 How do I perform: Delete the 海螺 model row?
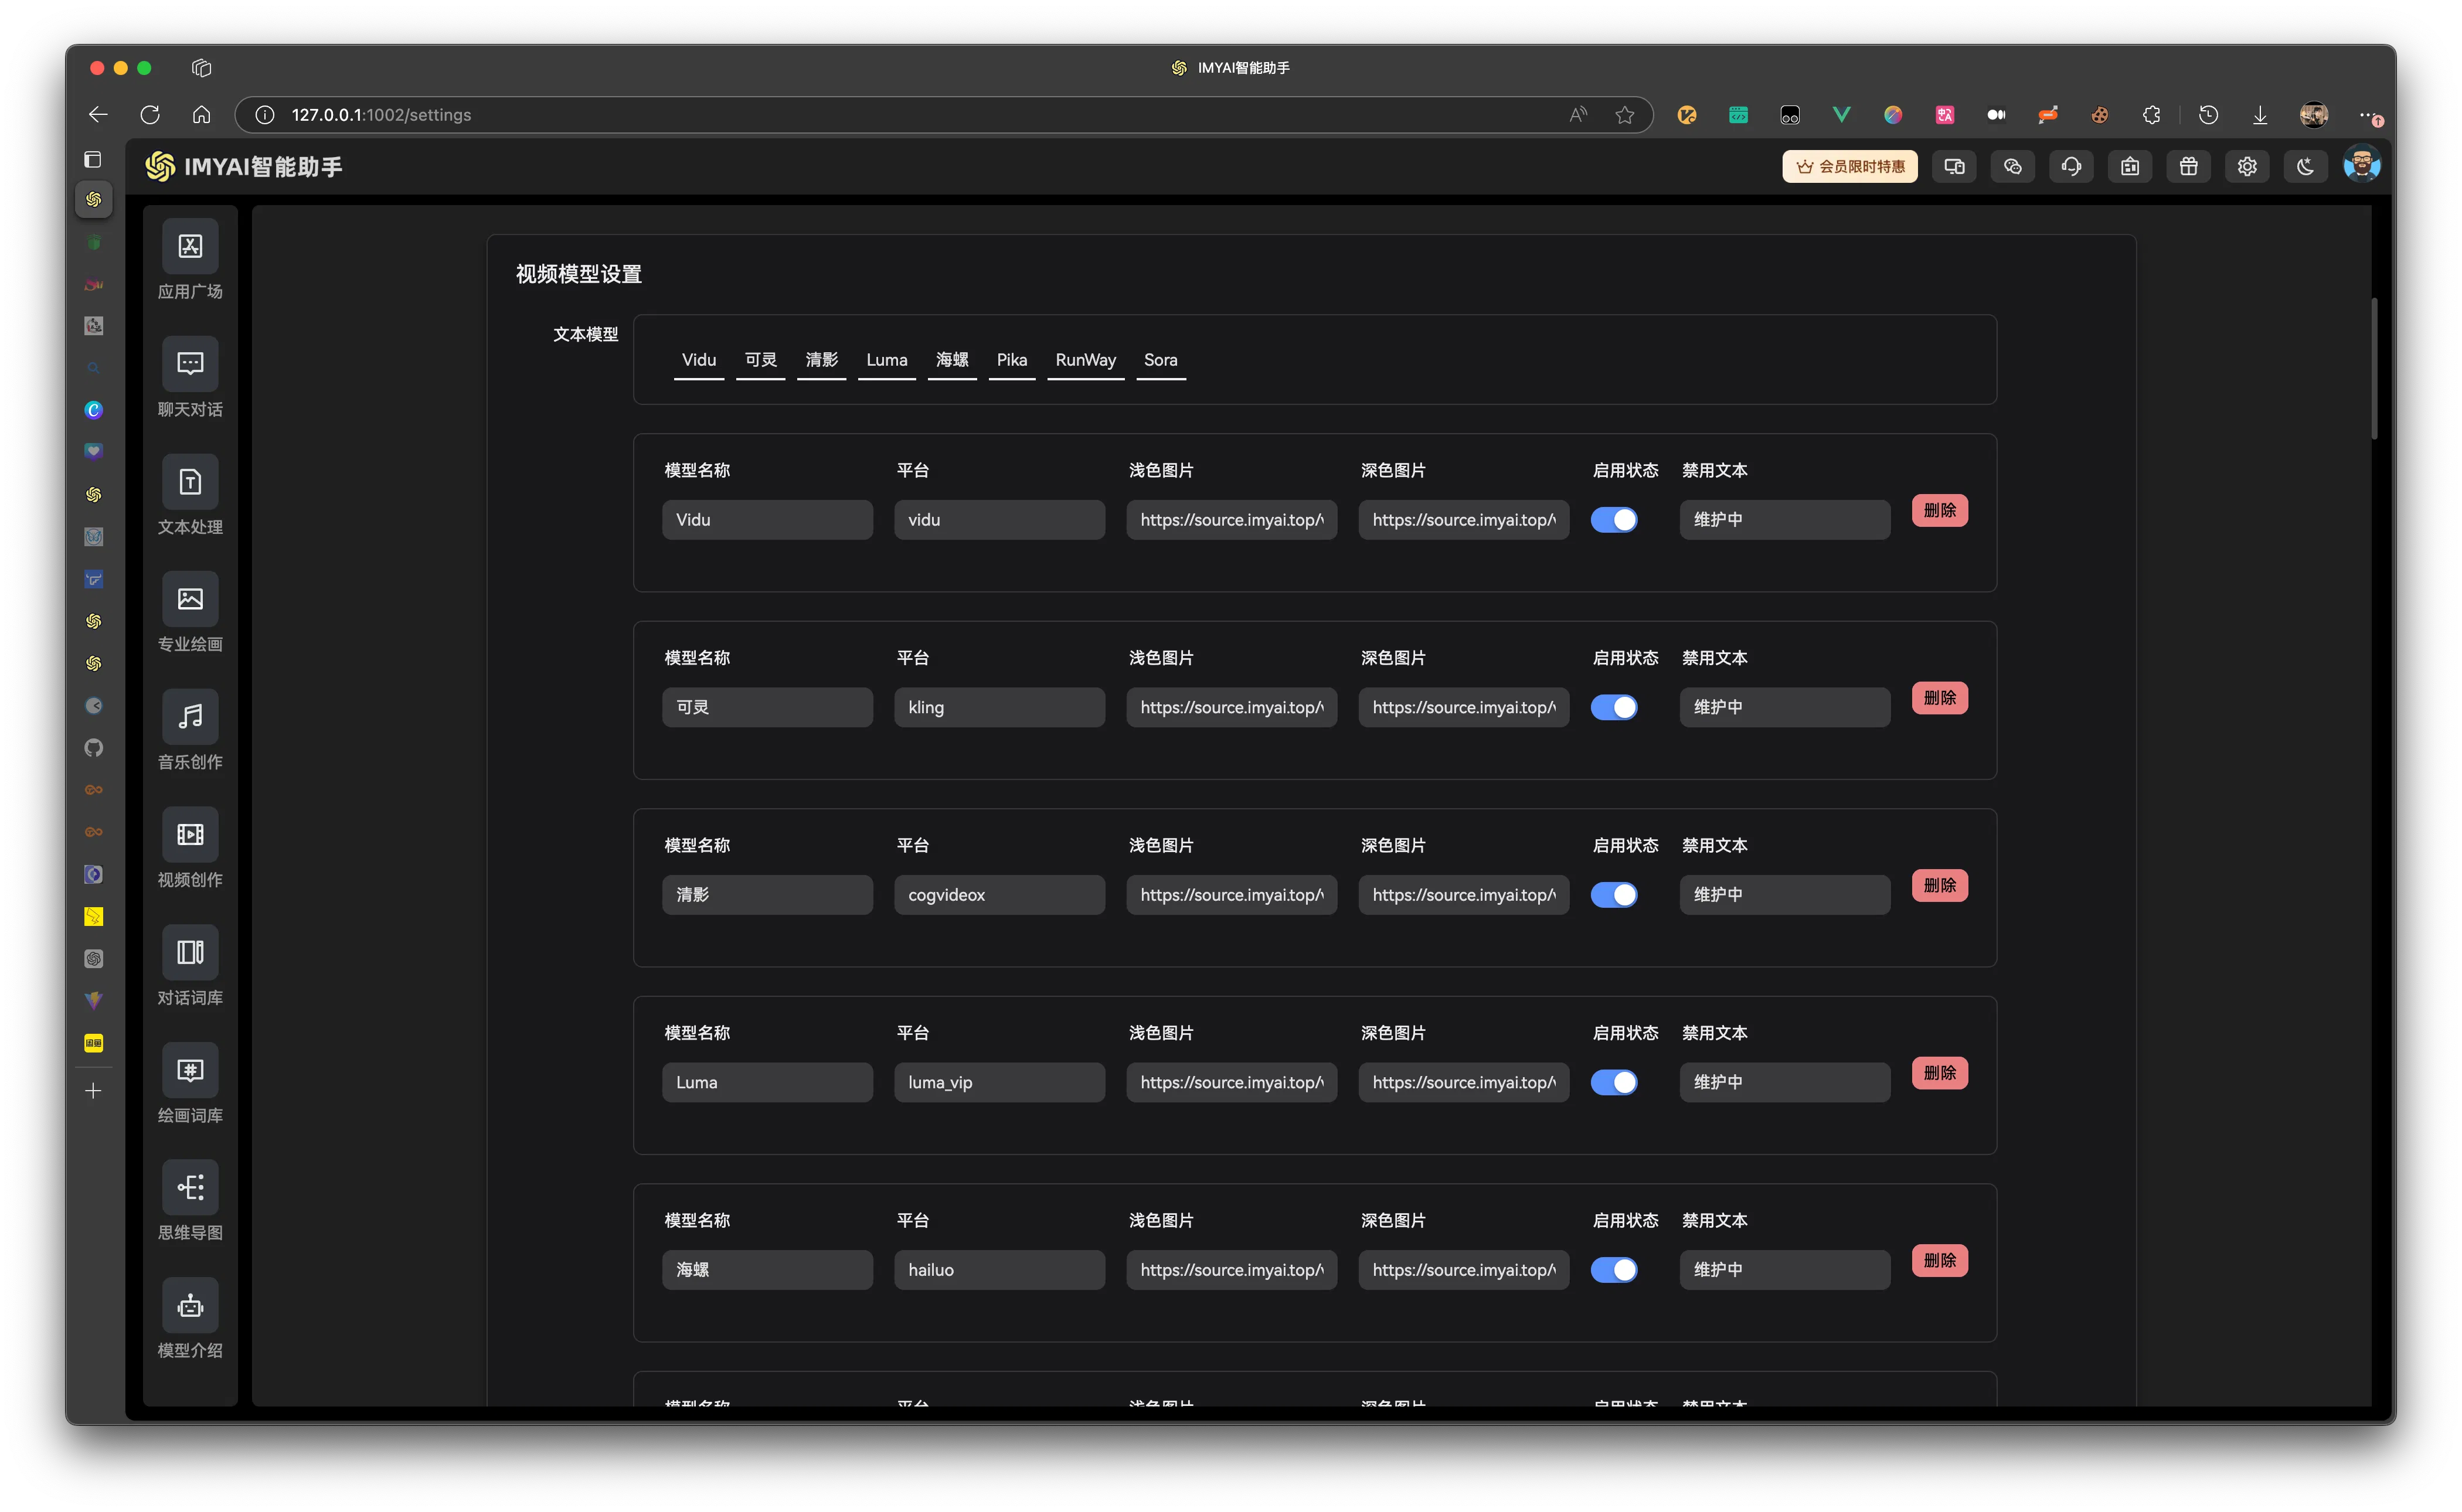click(x=1939, y=1260)
